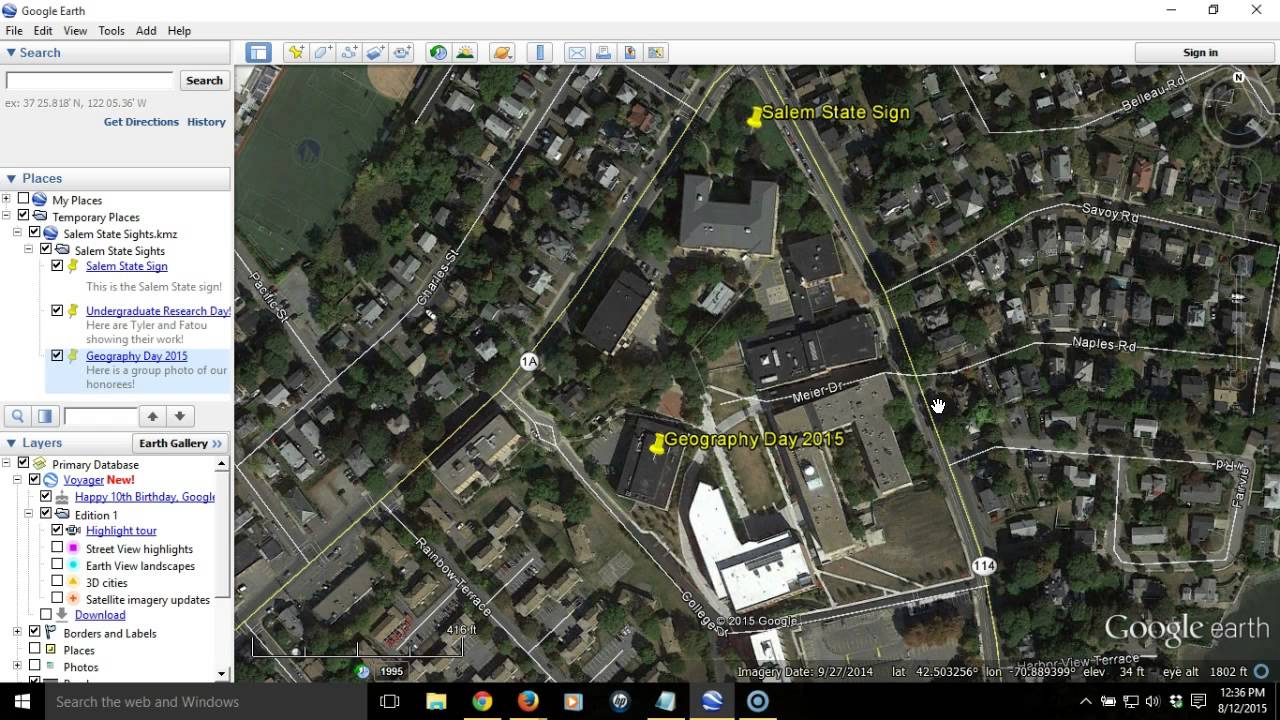1280x720 pixels.
Task: Uncheck the Geography Day 2015 checkbox
Action: point(57,356)
